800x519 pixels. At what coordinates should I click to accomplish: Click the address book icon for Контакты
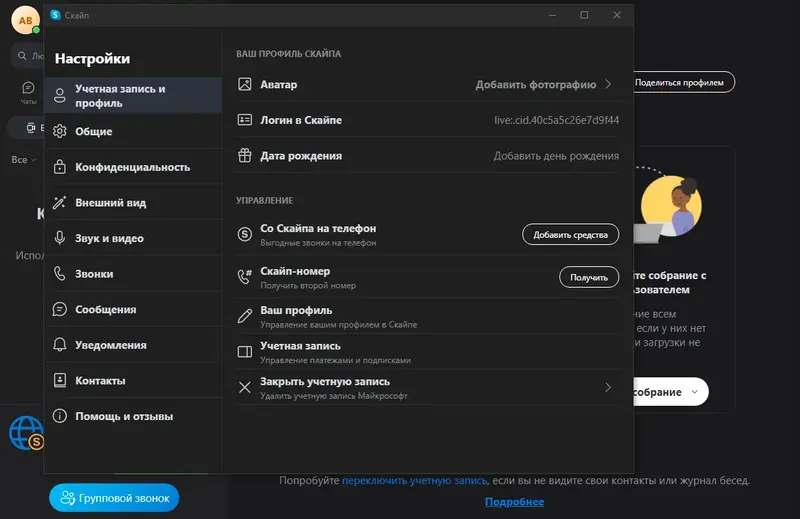(x=60, y=380)
